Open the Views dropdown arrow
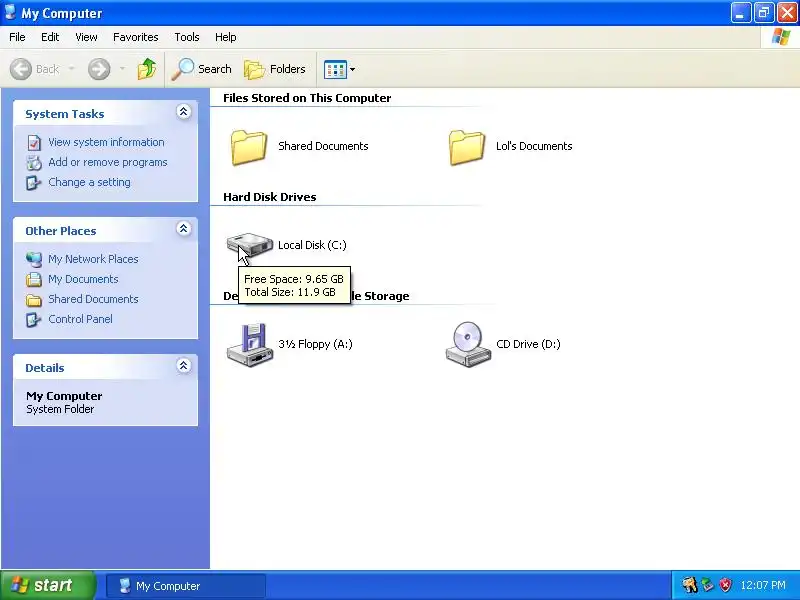The image size is (800, 600). tap(353, 69)
